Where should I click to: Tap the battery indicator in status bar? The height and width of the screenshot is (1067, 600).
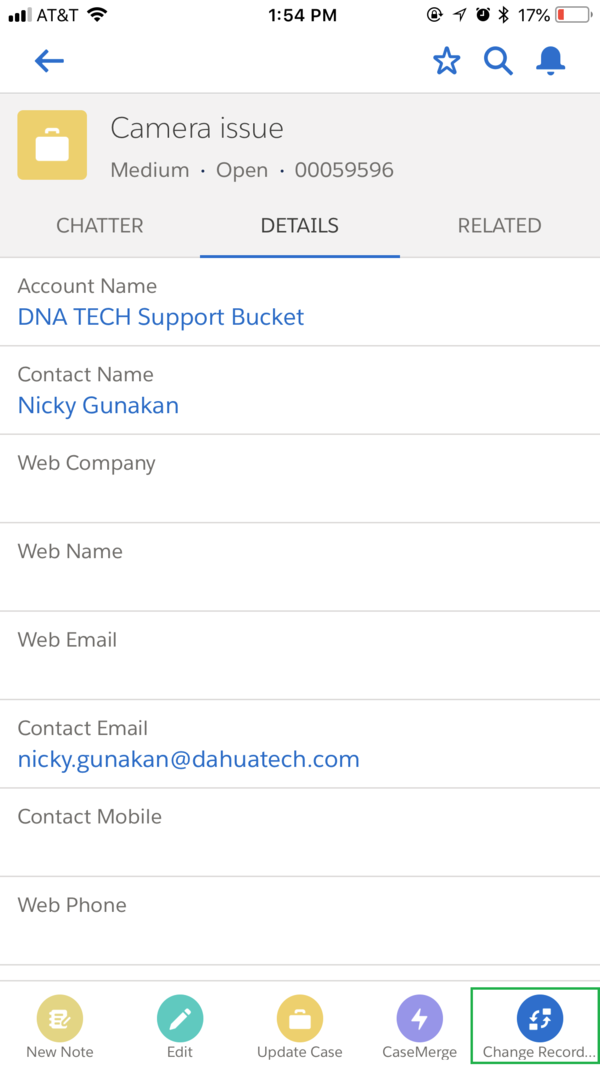coord(573,15)
